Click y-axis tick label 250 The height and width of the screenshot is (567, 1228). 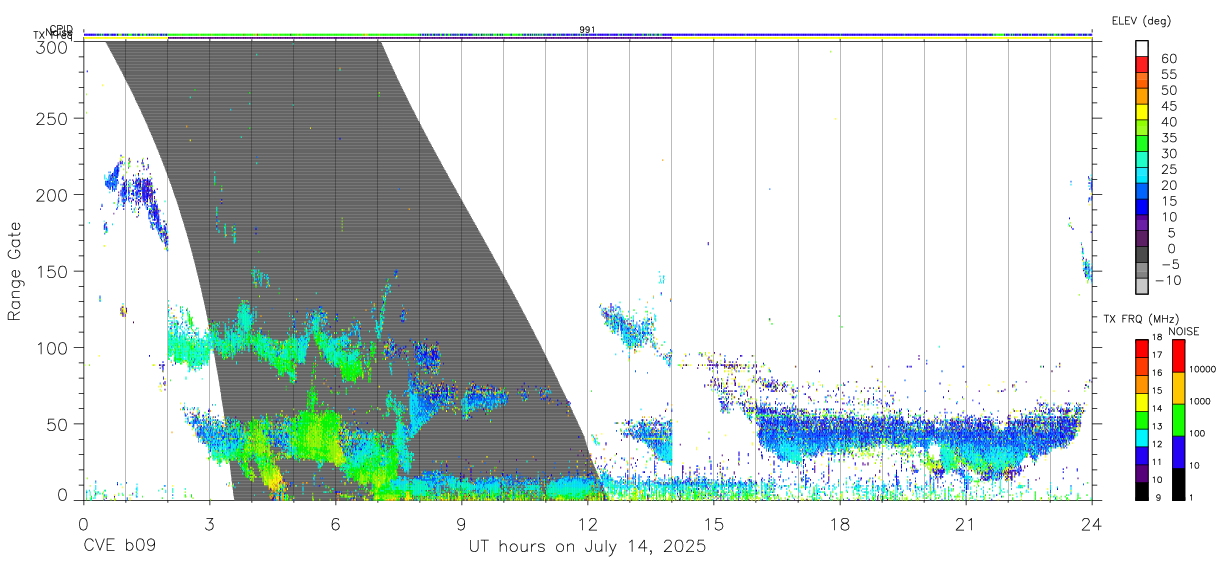pyautogui.click(x=54, y=118)
